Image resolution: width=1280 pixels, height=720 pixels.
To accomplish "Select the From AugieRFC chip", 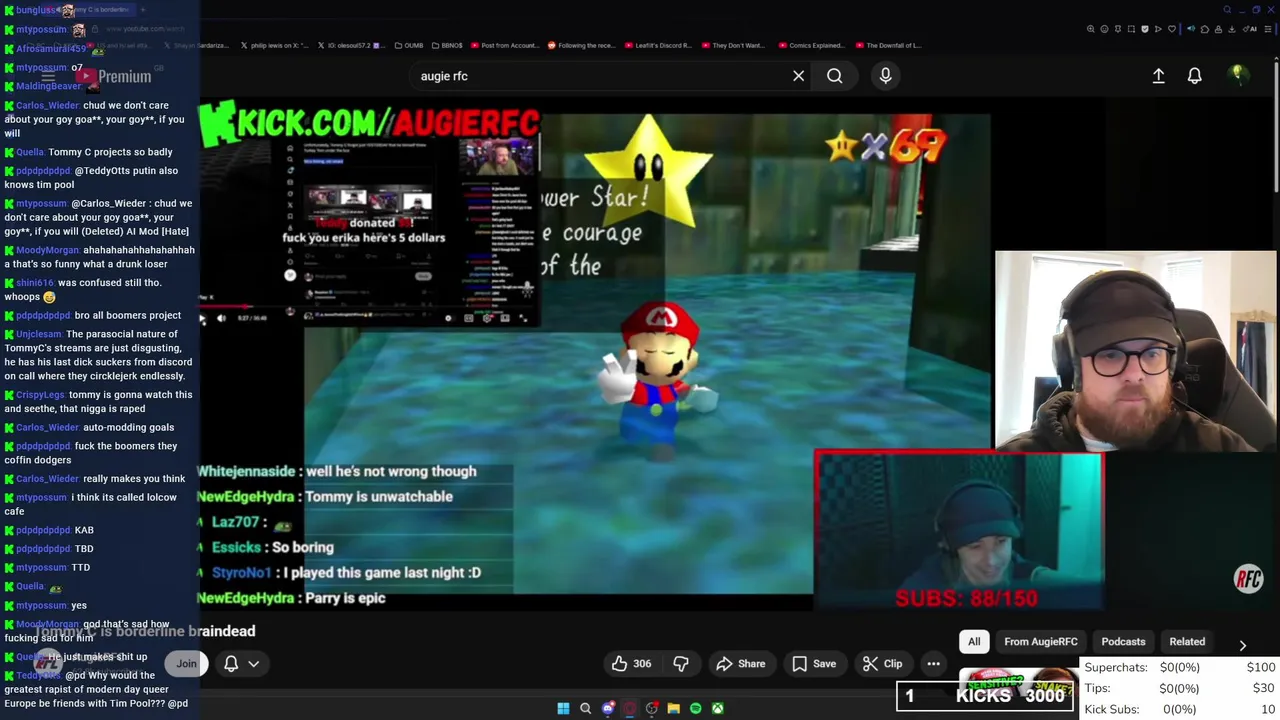I will point(1041,641).
